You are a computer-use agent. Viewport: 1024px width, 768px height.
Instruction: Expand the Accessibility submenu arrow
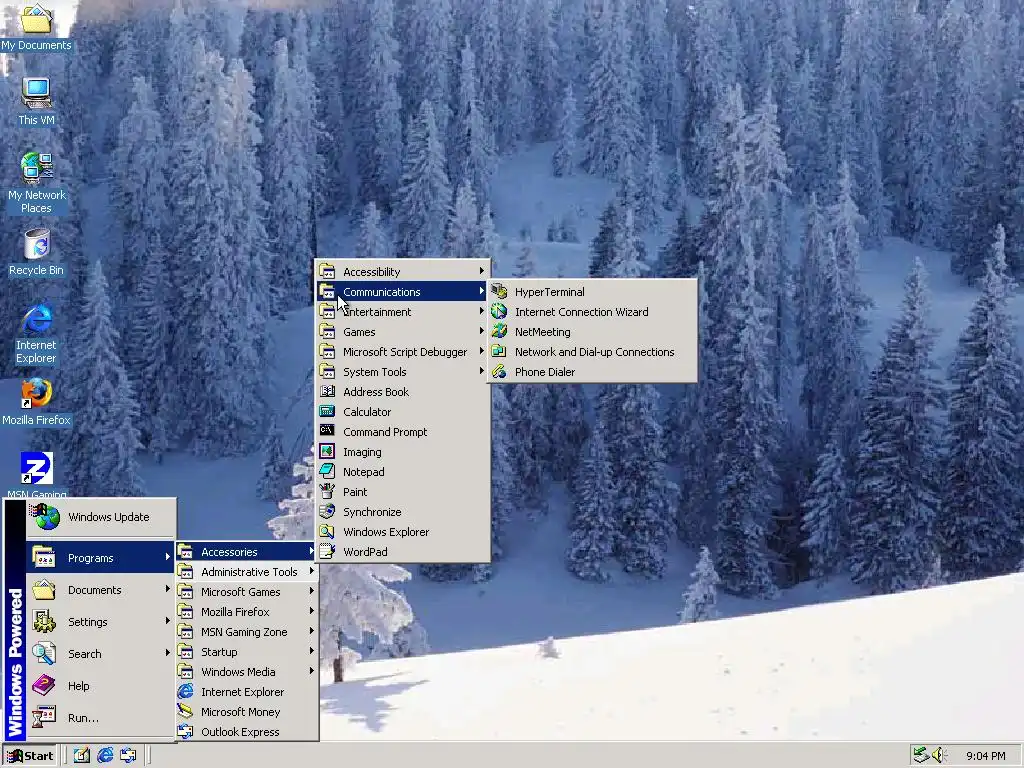pos(481,271)
